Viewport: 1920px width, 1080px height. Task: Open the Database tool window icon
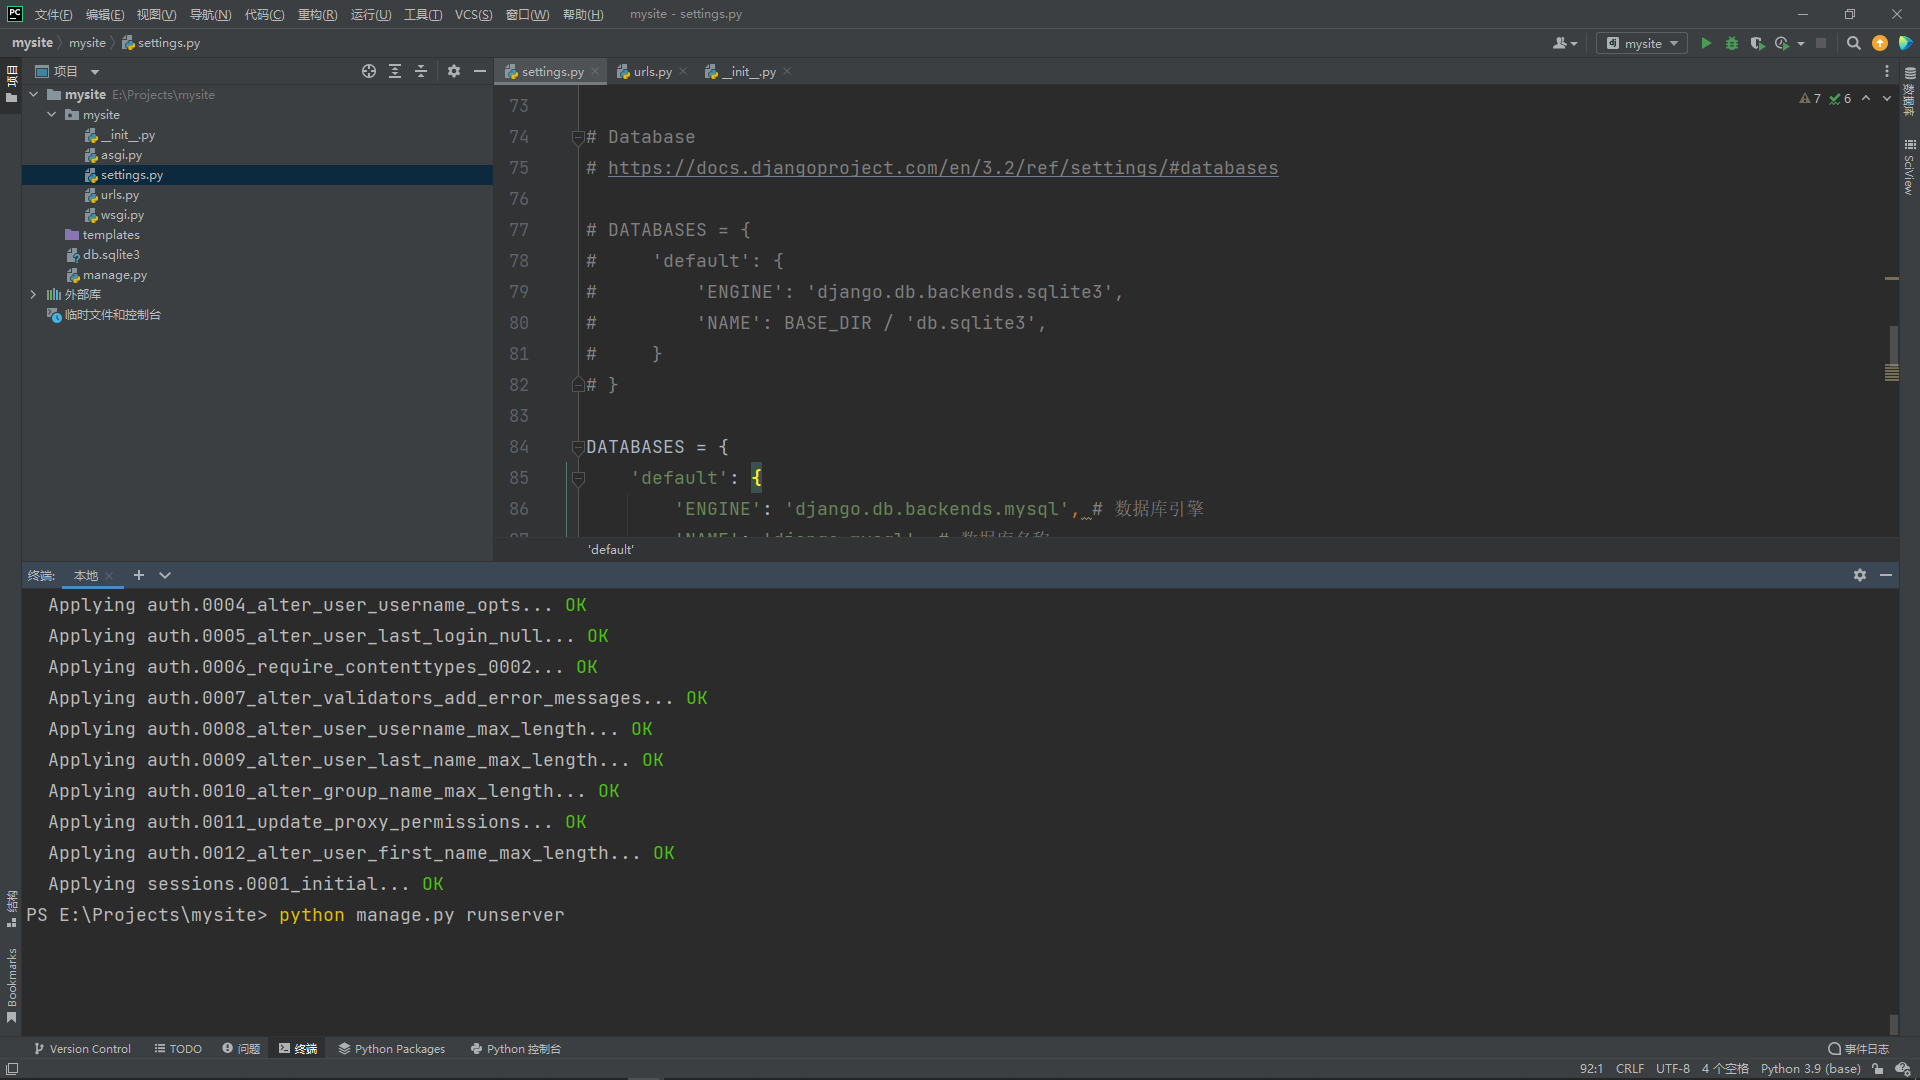[1910, 91]
